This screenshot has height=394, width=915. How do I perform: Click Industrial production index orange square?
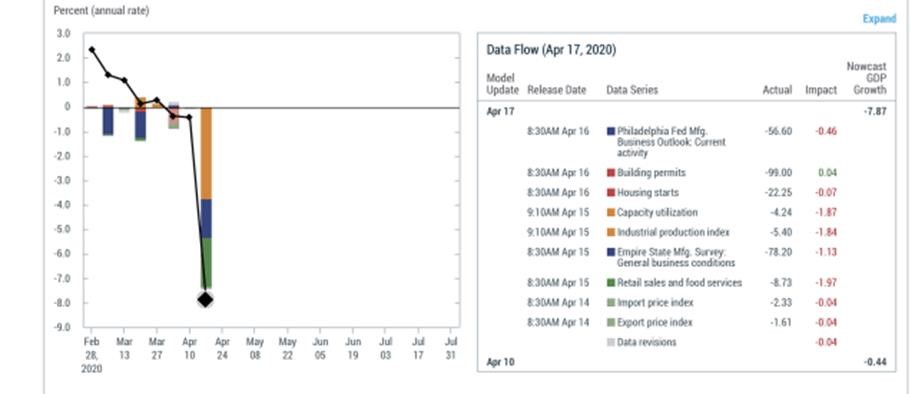coord(611,232)
